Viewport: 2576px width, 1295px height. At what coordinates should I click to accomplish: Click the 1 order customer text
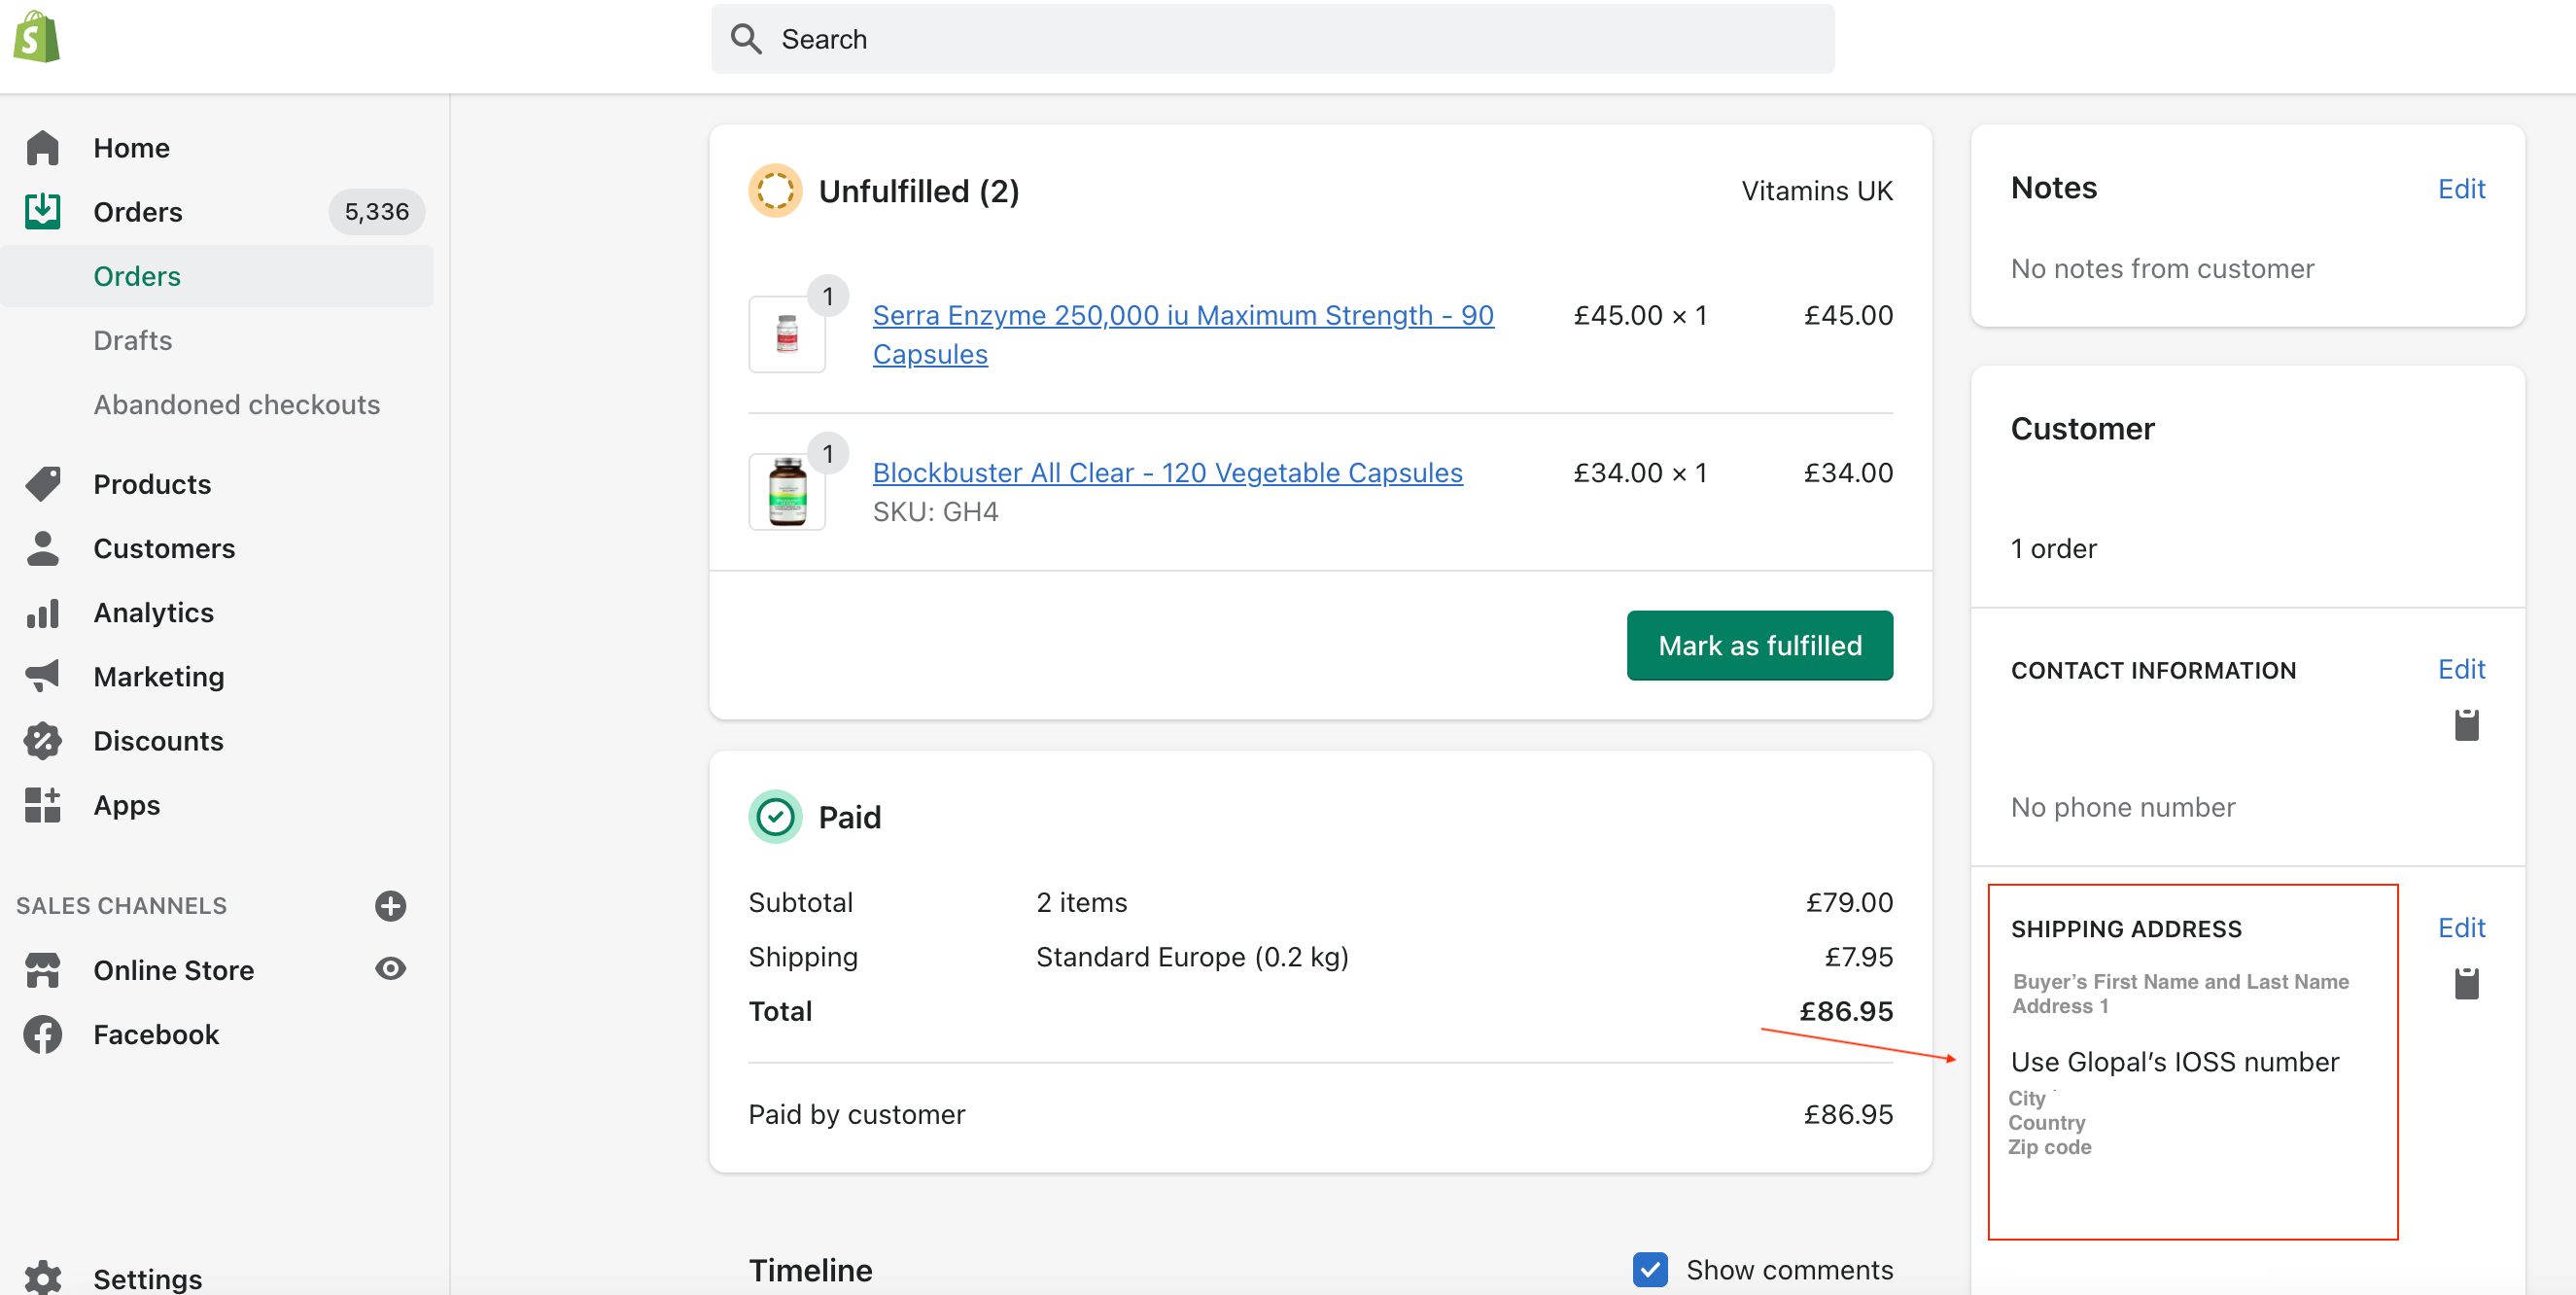click(x=2053, y=548)
